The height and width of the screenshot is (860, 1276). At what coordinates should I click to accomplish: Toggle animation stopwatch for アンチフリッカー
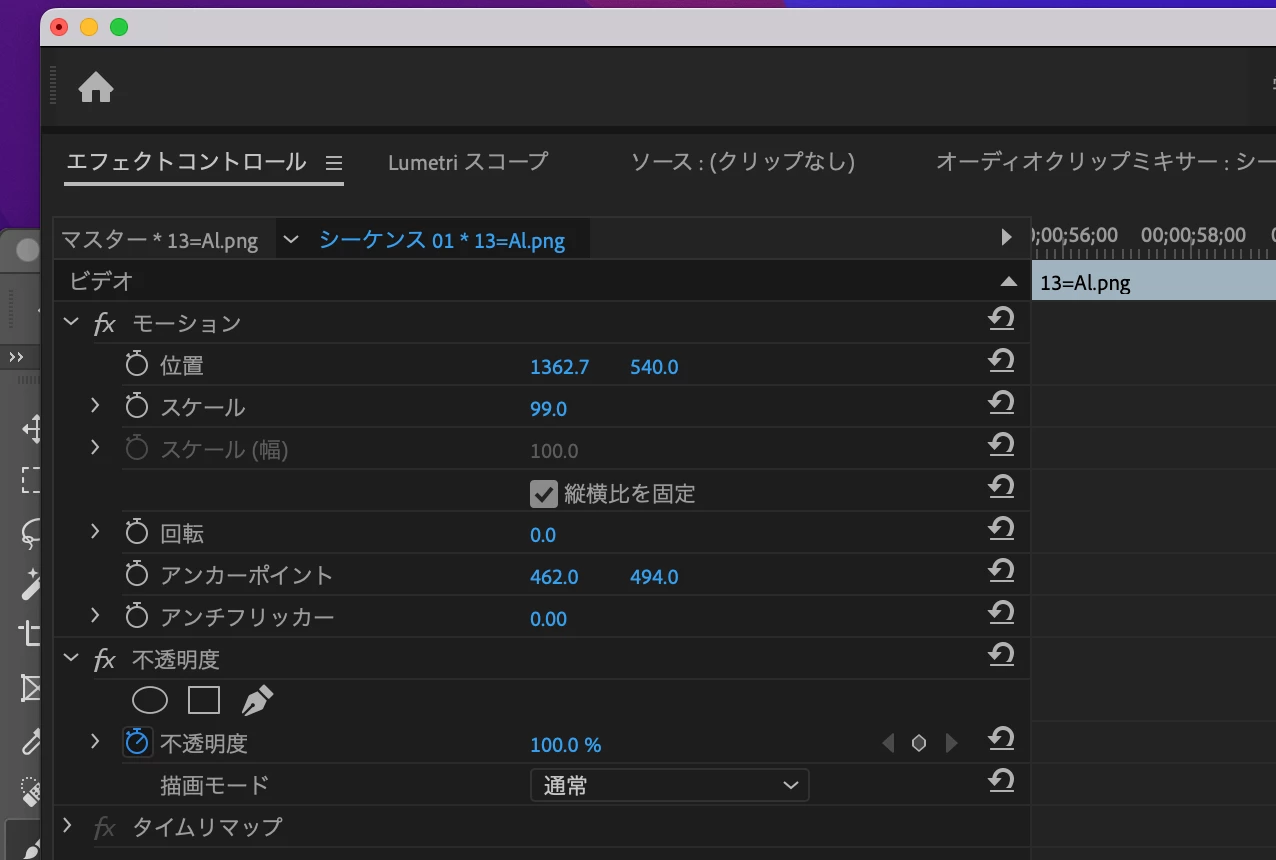[x=136, y=617]
